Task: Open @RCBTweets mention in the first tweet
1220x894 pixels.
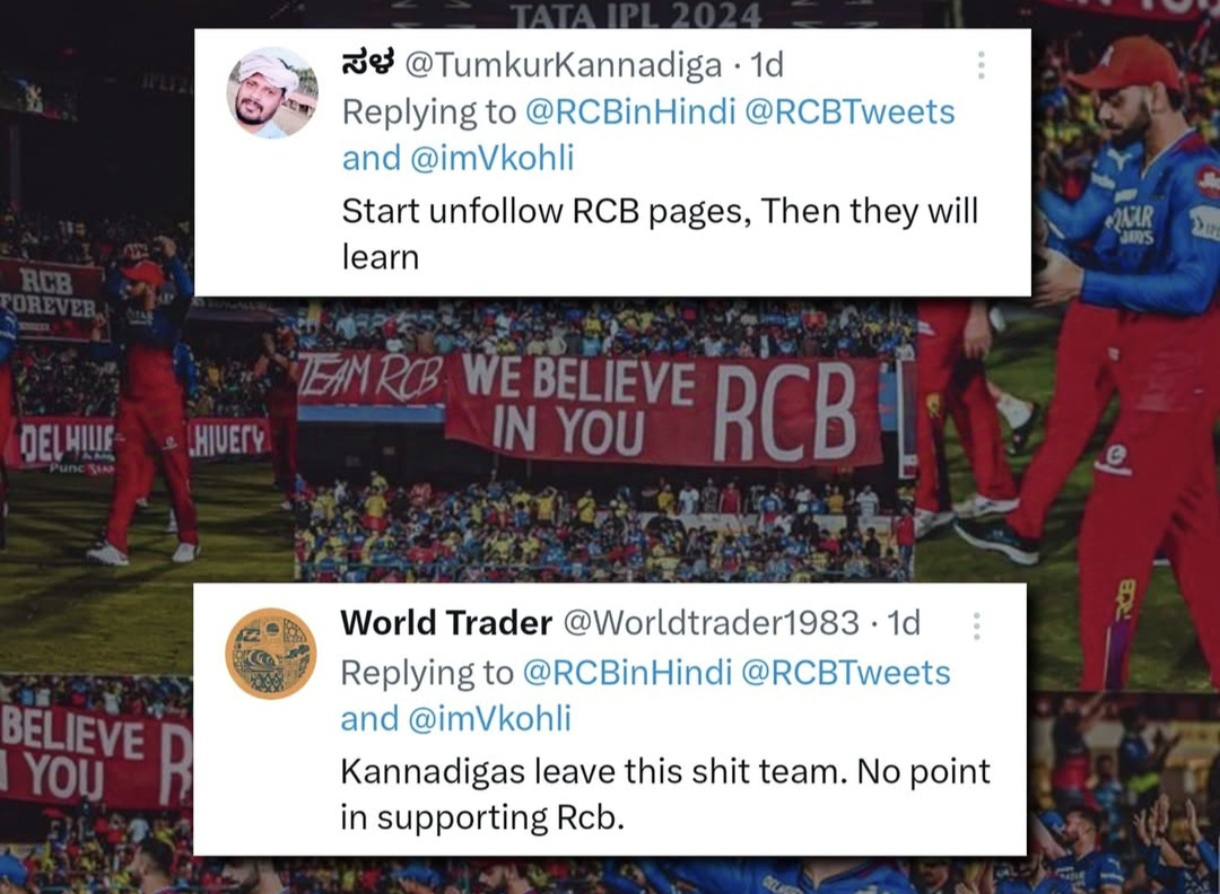Action: [x=850, y=112]
